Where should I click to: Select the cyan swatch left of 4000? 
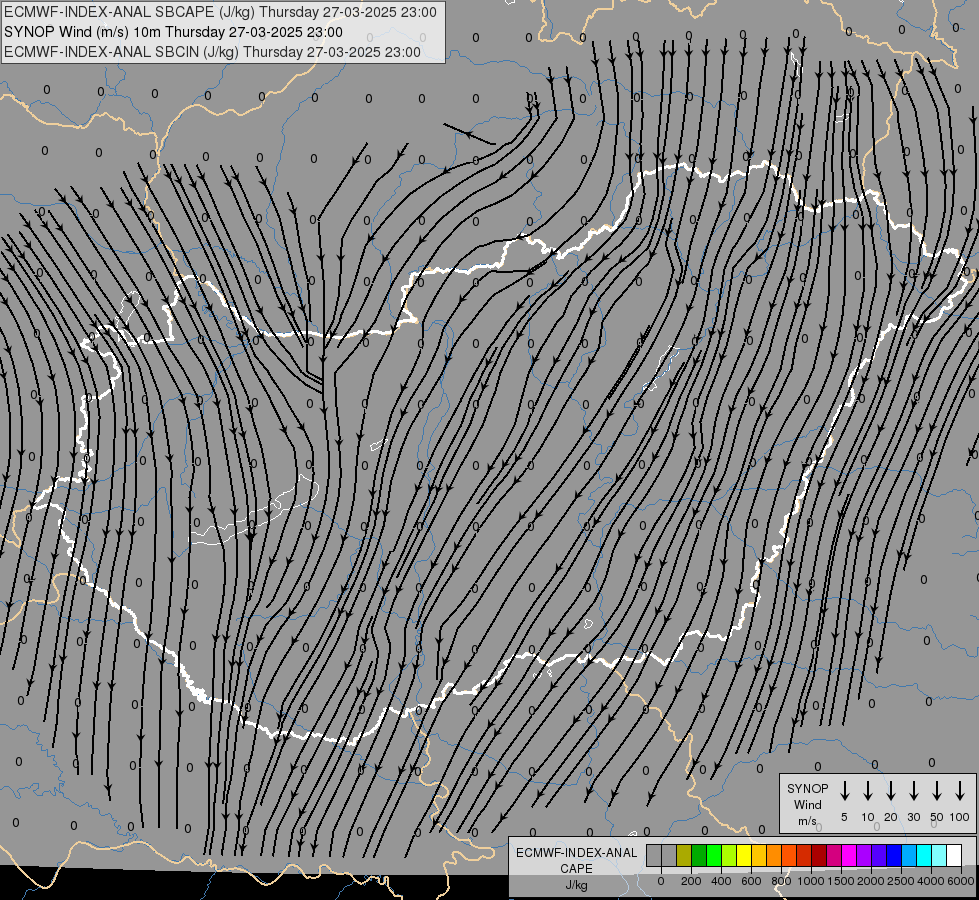point(924,855)
